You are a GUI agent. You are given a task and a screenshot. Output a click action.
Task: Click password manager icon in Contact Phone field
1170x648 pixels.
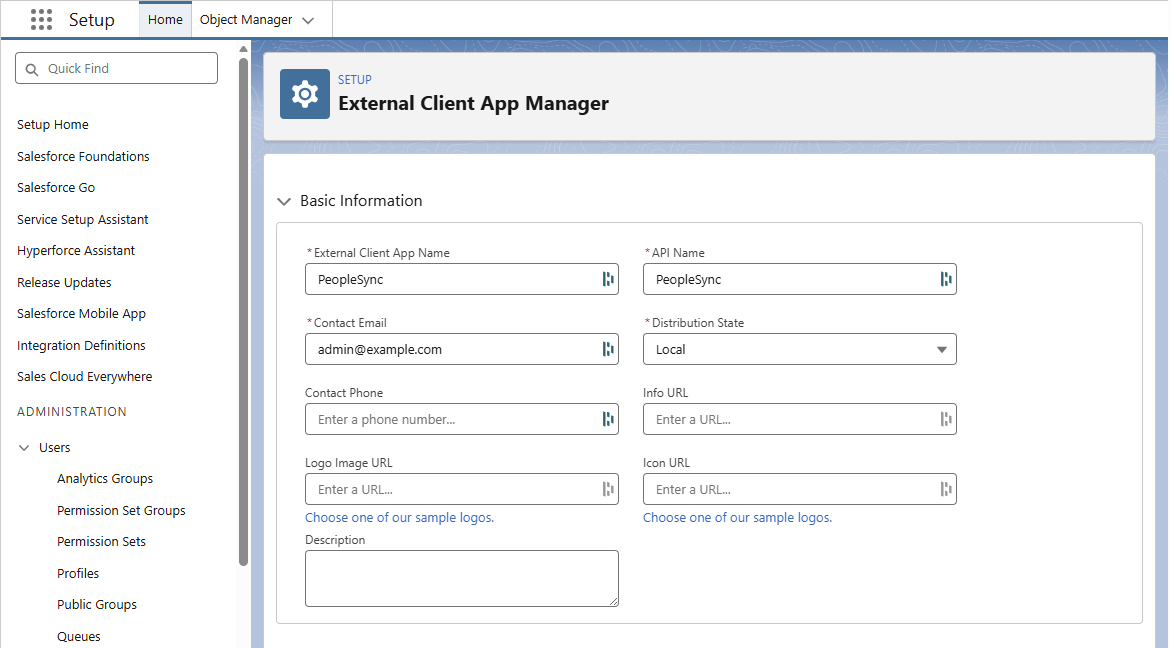tap(608, 420)
